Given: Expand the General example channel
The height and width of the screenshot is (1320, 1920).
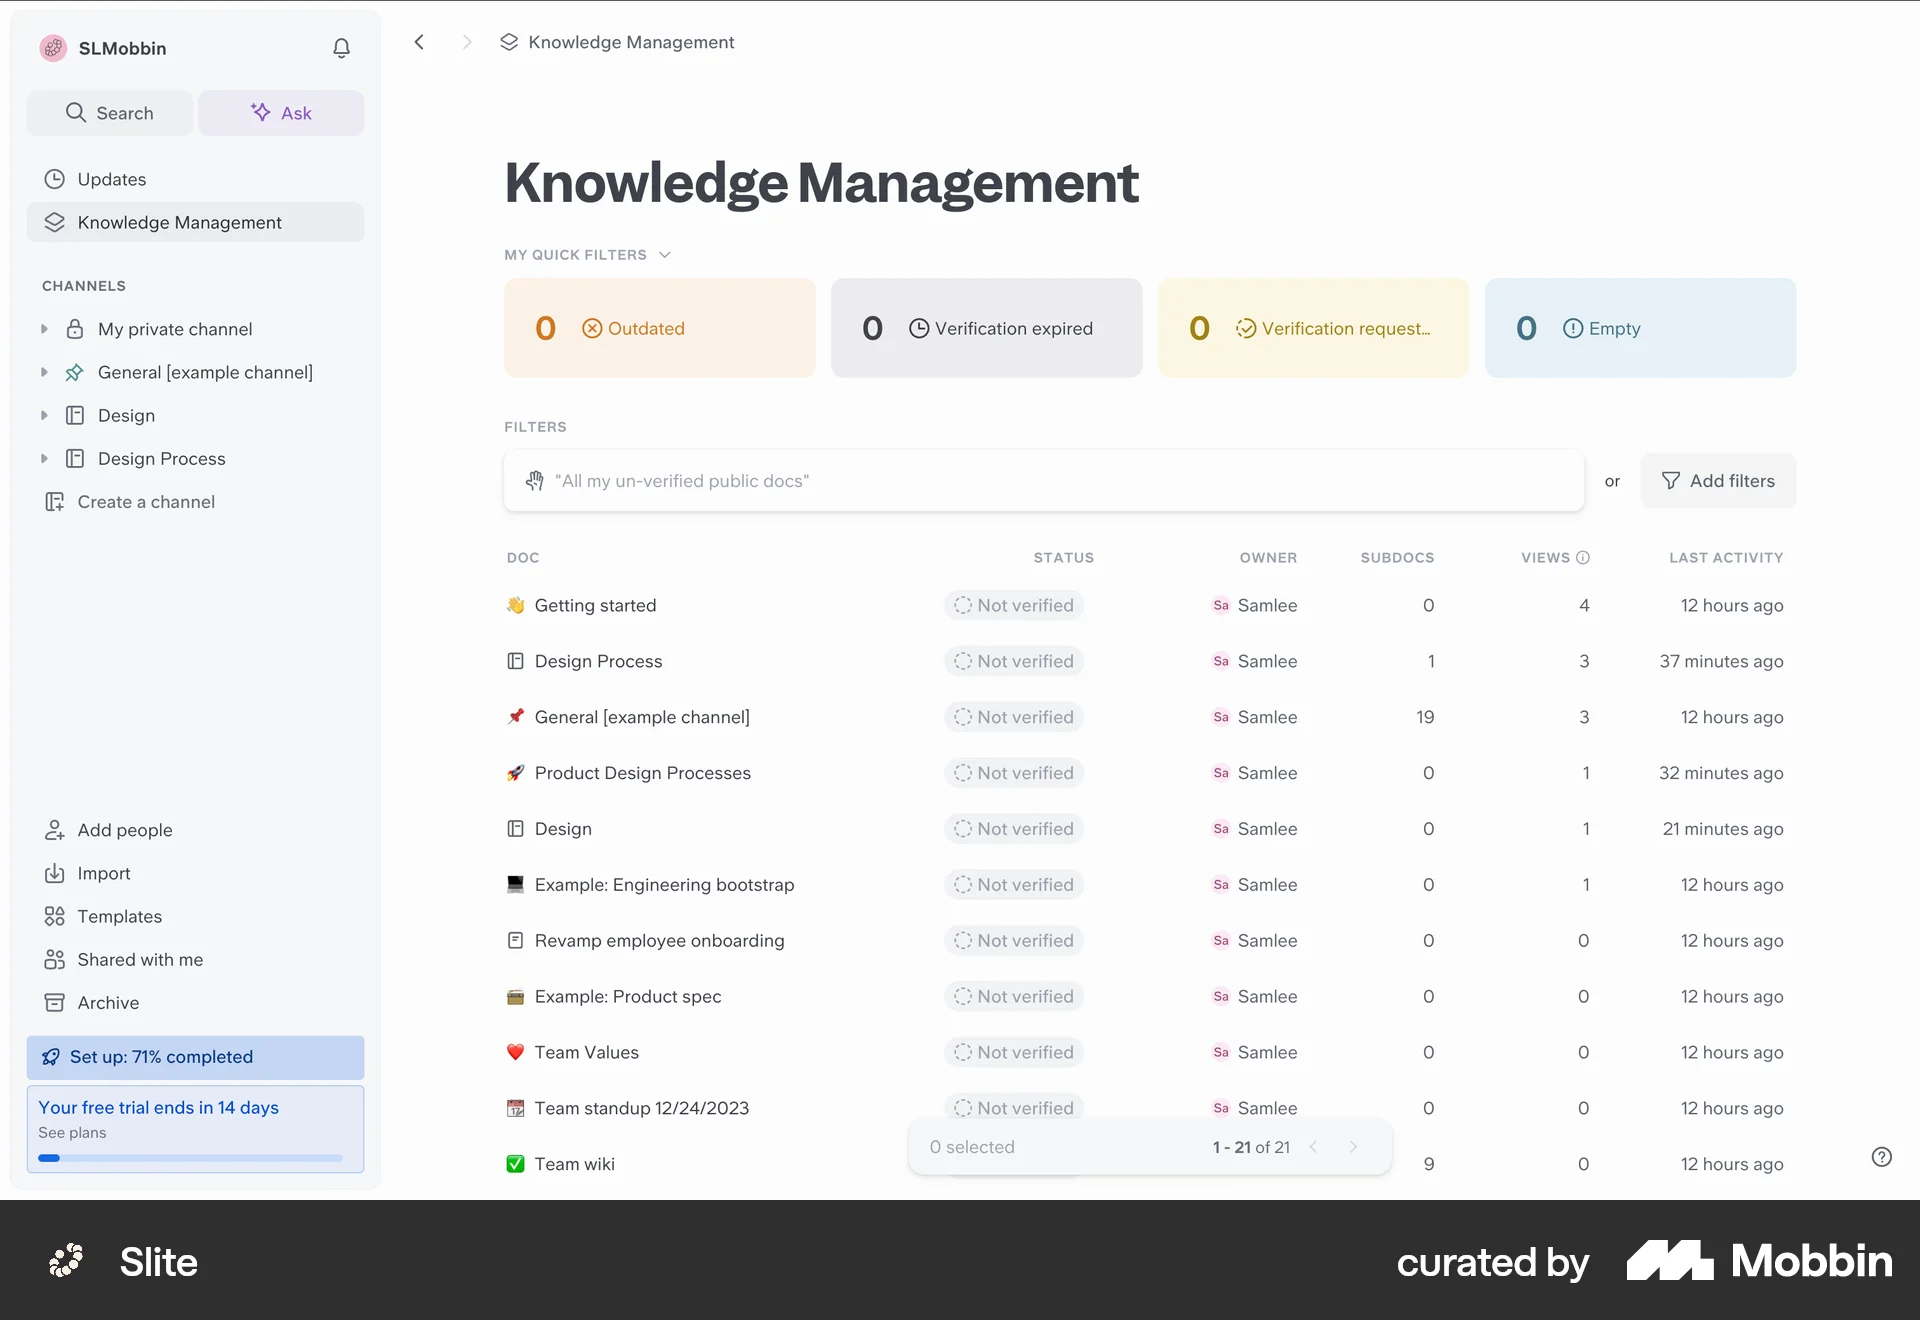Looking at the screenshot, I should point(44,372).
